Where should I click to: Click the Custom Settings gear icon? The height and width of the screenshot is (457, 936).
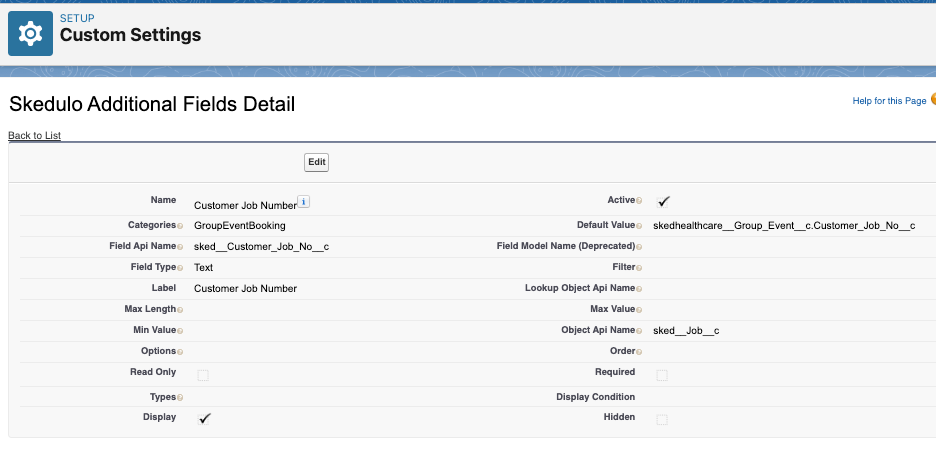(30, 33)
